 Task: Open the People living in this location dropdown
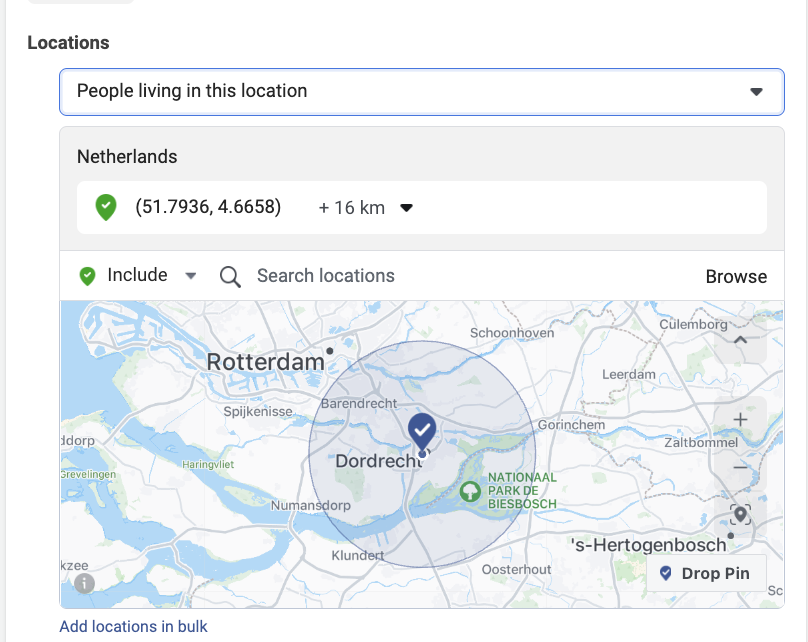[x=421, y=91]
